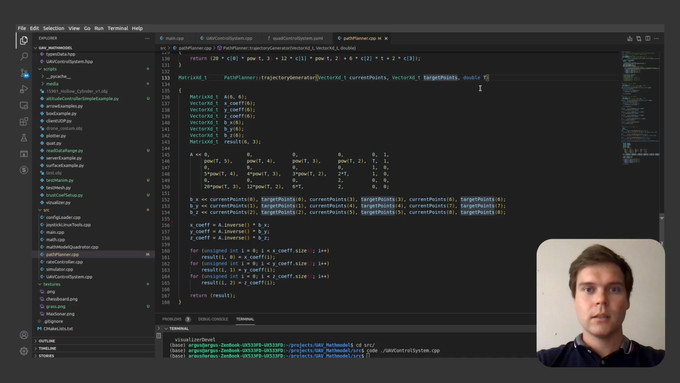Click the CMakeLists.txt file icon
The width and height of the screenshot is (680, 383).
pyautogui.click(x=39, y=329)
